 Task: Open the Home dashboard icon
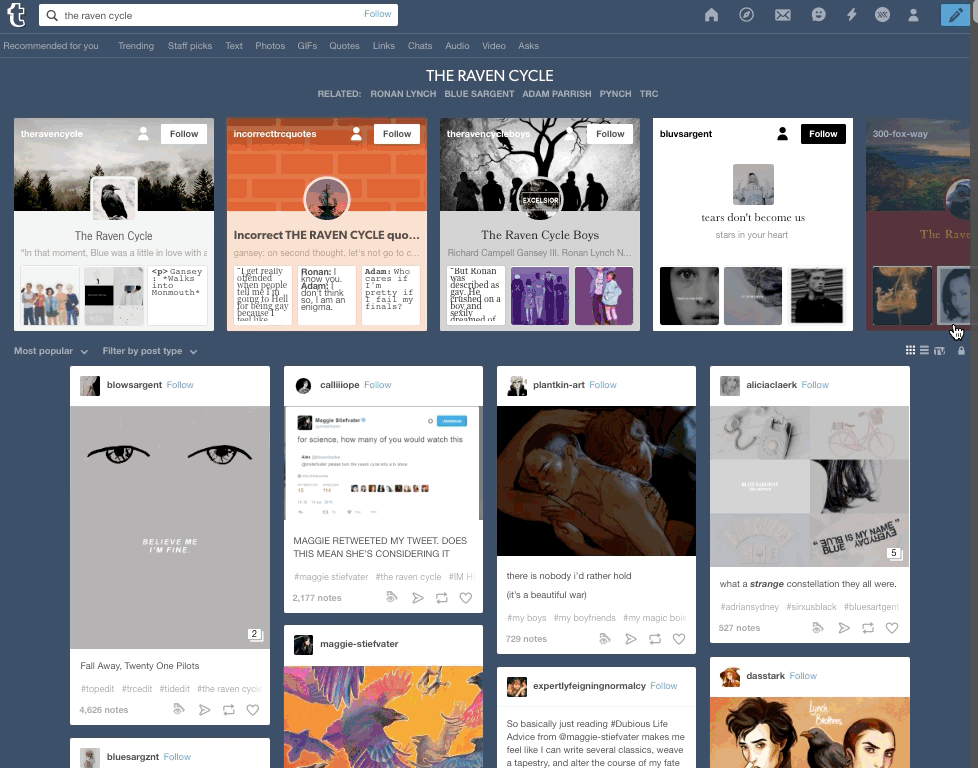[x=711, y=15]
